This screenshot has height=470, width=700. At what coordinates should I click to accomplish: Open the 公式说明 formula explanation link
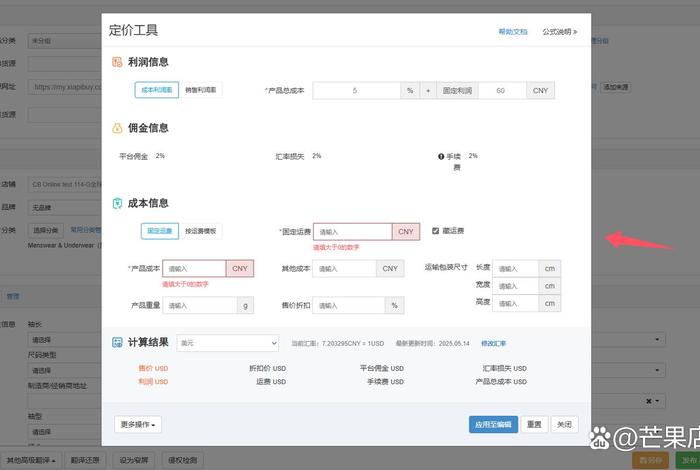tap(560, 32)
